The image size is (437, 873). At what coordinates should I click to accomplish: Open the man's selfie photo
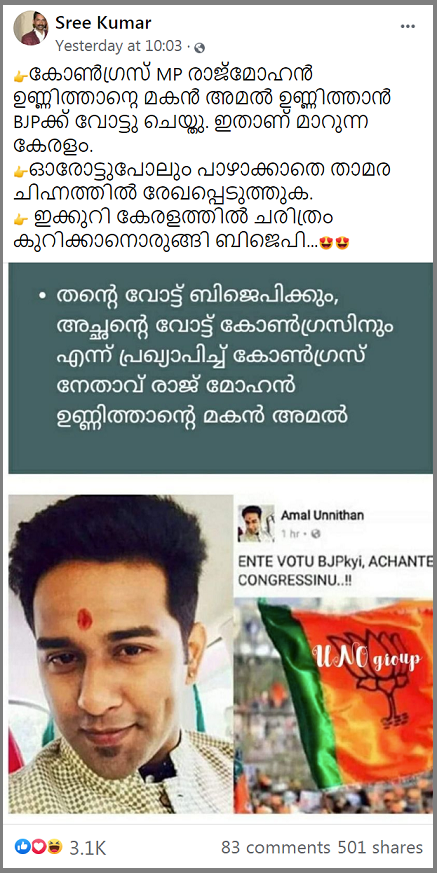pyautogui.click(x=121, y=654)
